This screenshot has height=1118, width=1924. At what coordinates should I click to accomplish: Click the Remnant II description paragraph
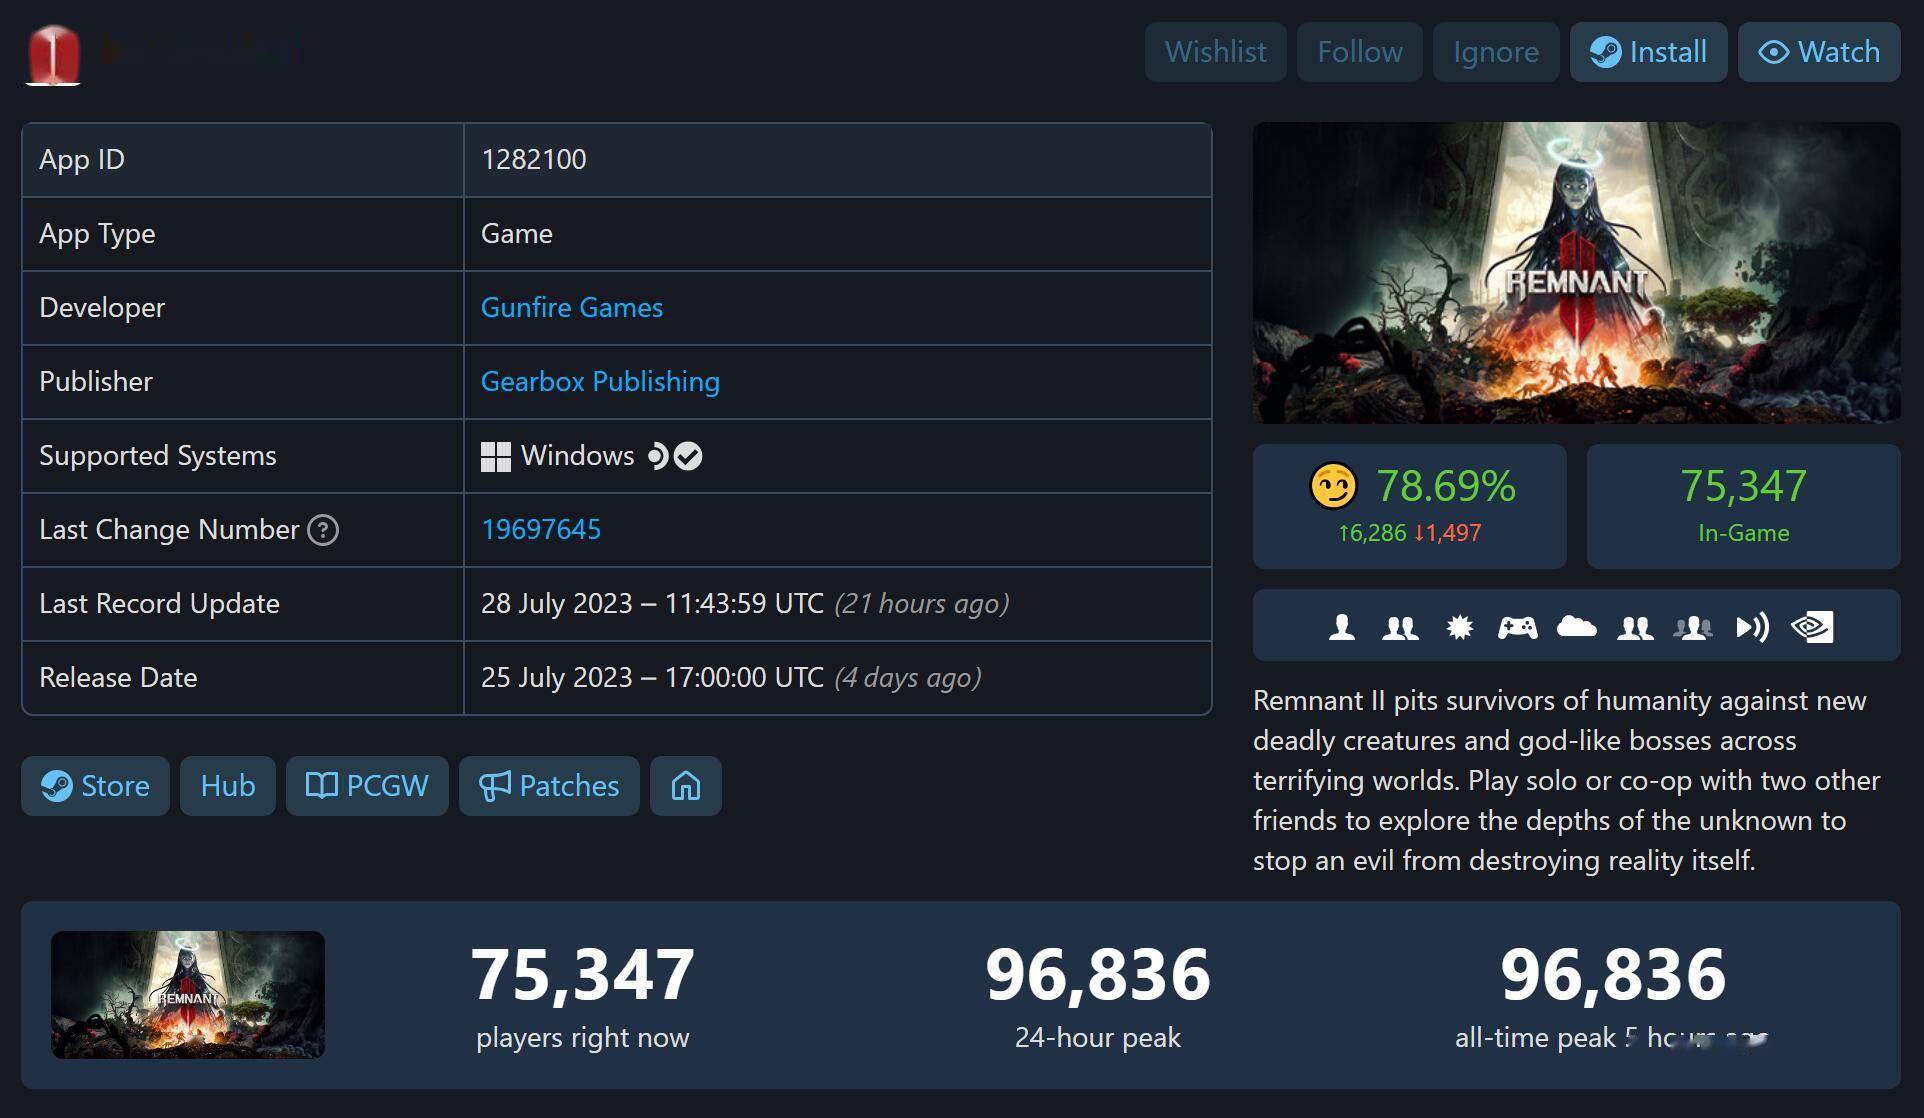coord(1567,780)
